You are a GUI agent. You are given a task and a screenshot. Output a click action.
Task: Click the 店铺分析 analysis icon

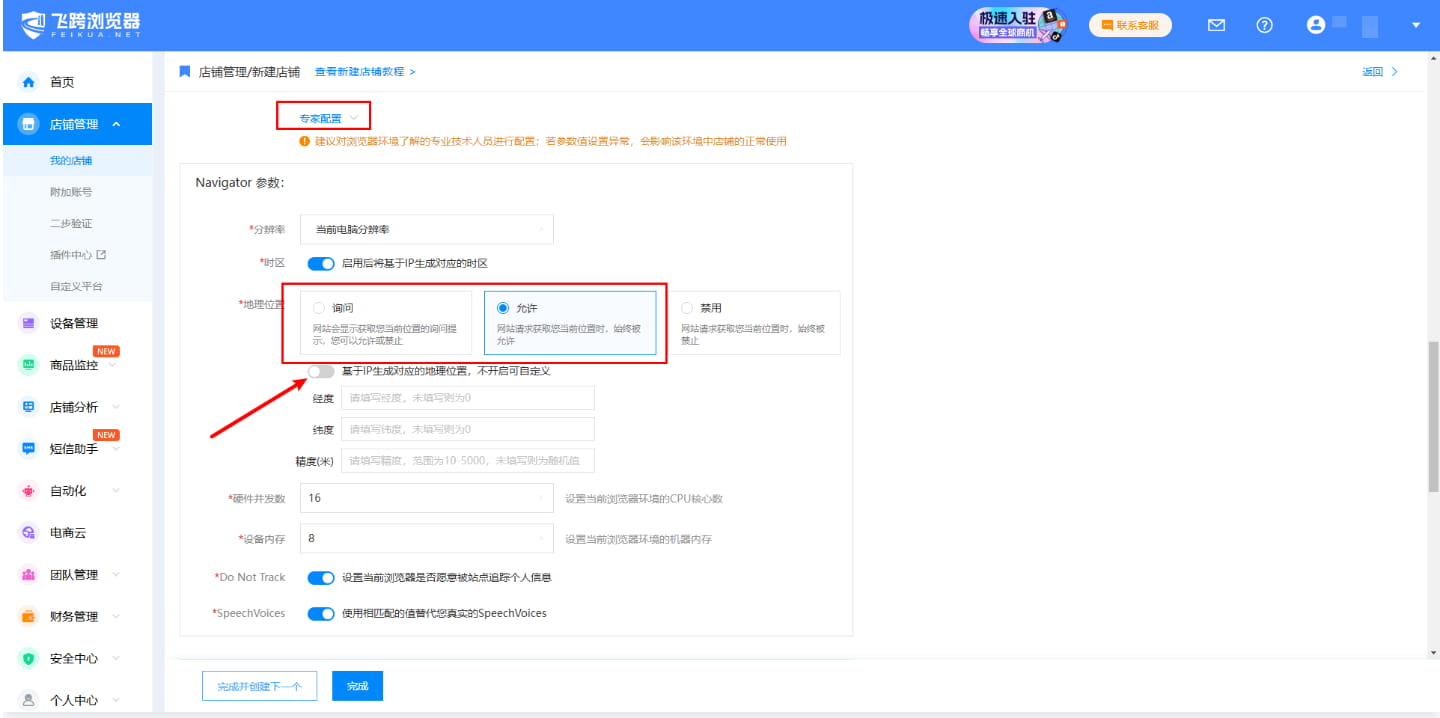tap(30, 406)
